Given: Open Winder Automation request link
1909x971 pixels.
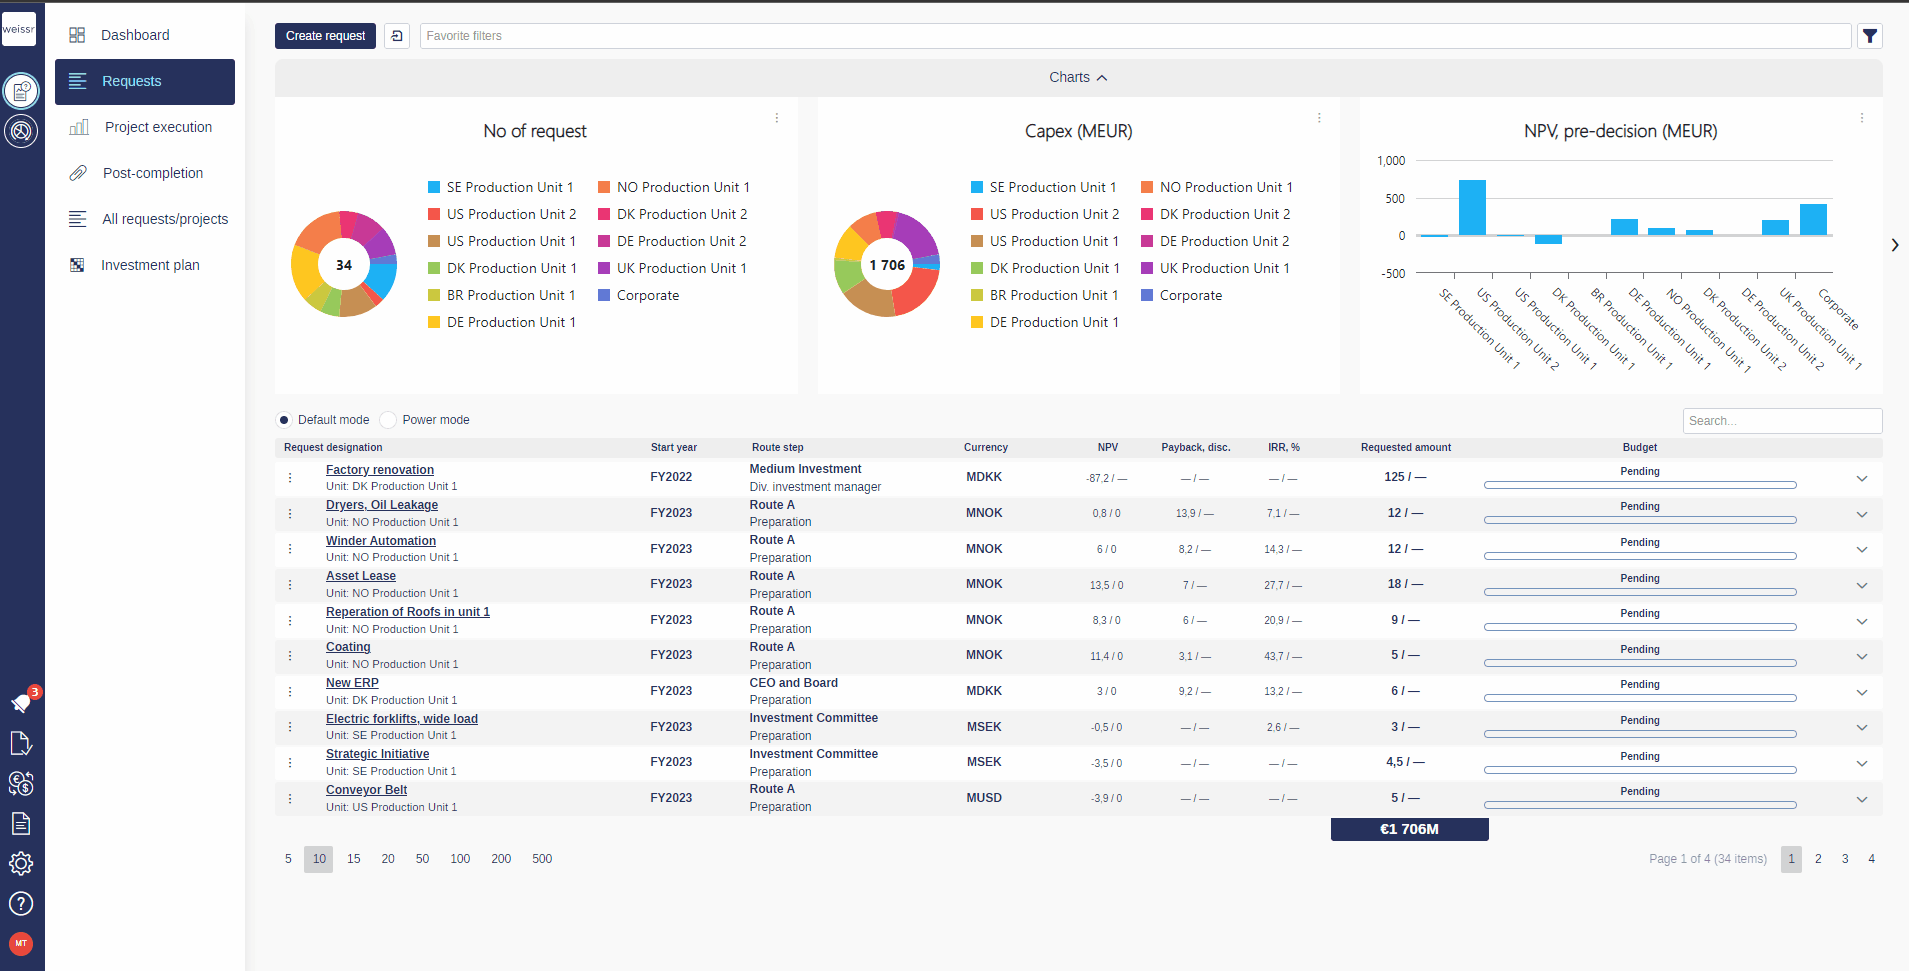Looking at the screenshot, I should point(381,541).
